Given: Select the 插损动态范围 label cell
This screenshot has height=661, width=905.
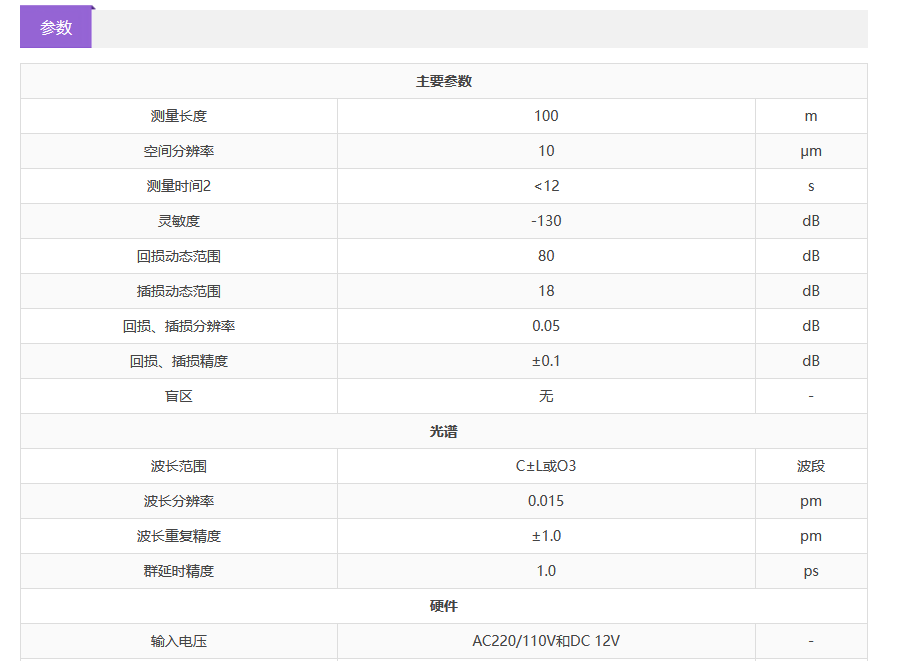Looking at the screenshot, I should tap(179, 291).
